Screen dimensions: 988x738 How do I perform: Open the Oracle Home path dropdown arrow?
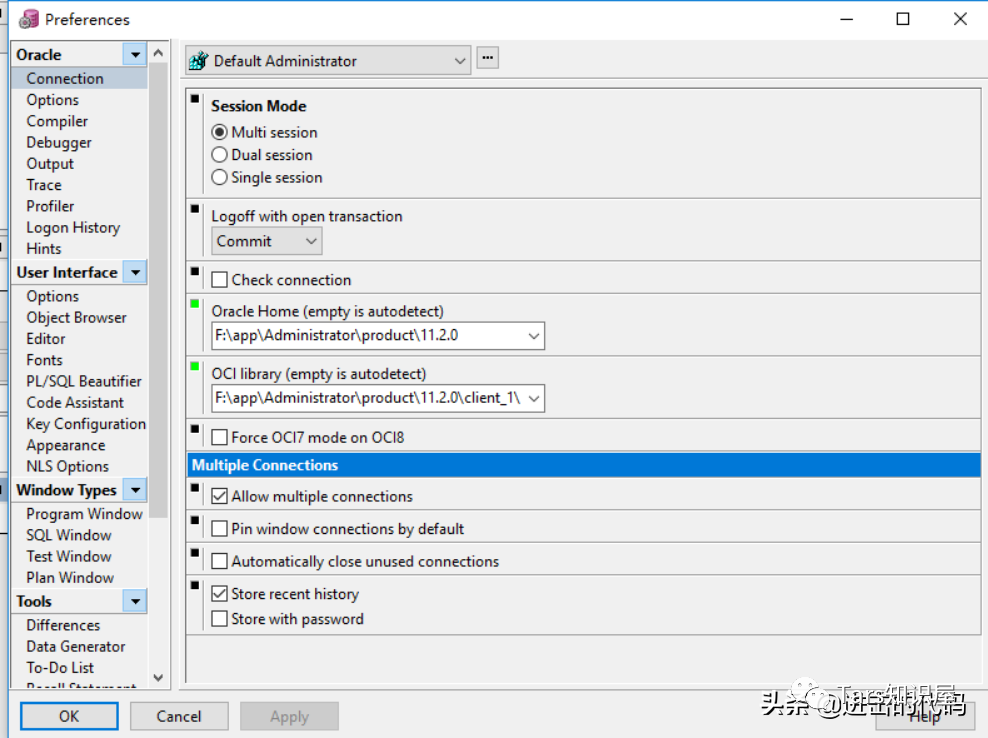pos(534,336)
